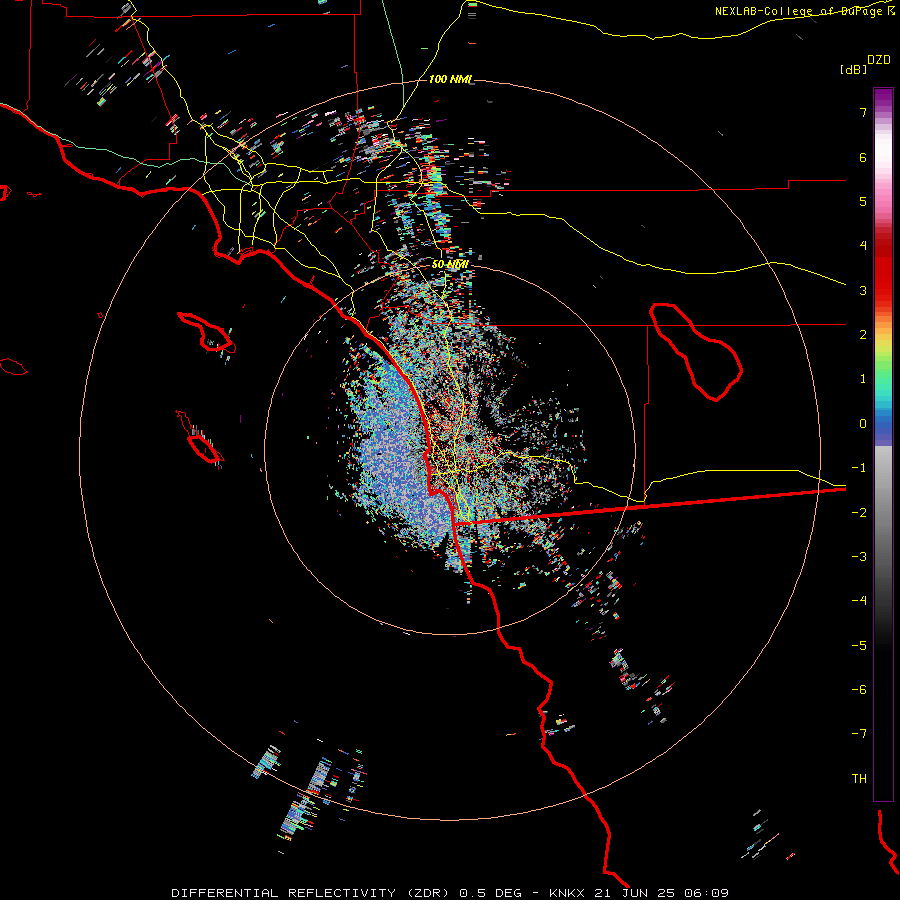Click the "100 NMI" range ring label
Image resolution: width=900 pixels, height=900 pixels.
click(x=450, y=79)
